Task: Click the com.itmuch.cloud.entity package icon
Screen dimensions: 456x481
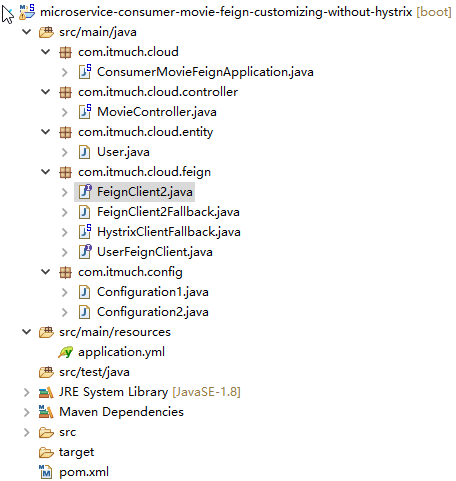Action: click(65, 132)
